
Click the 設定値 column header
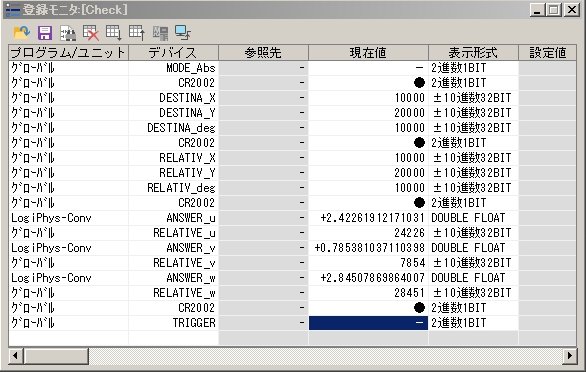click(x=548, y=53)
